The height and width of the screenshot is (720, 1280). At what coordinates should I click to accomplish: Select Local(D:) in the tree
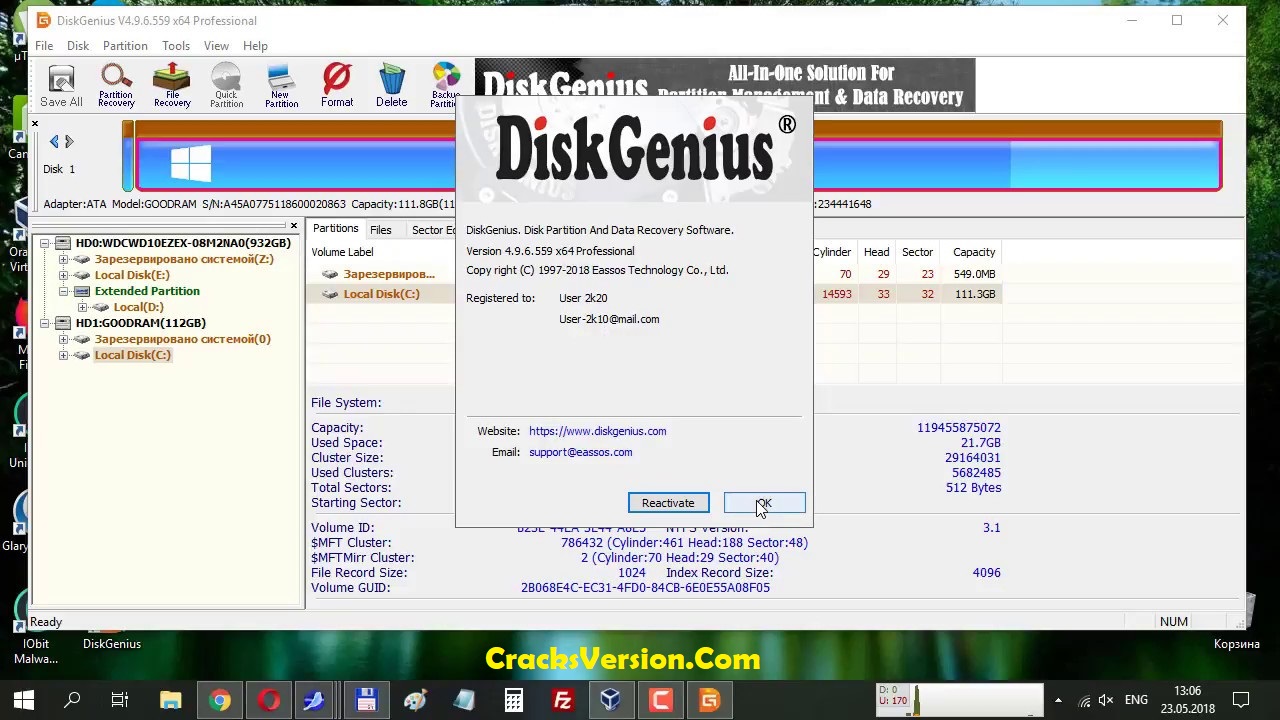pos(138,307)
